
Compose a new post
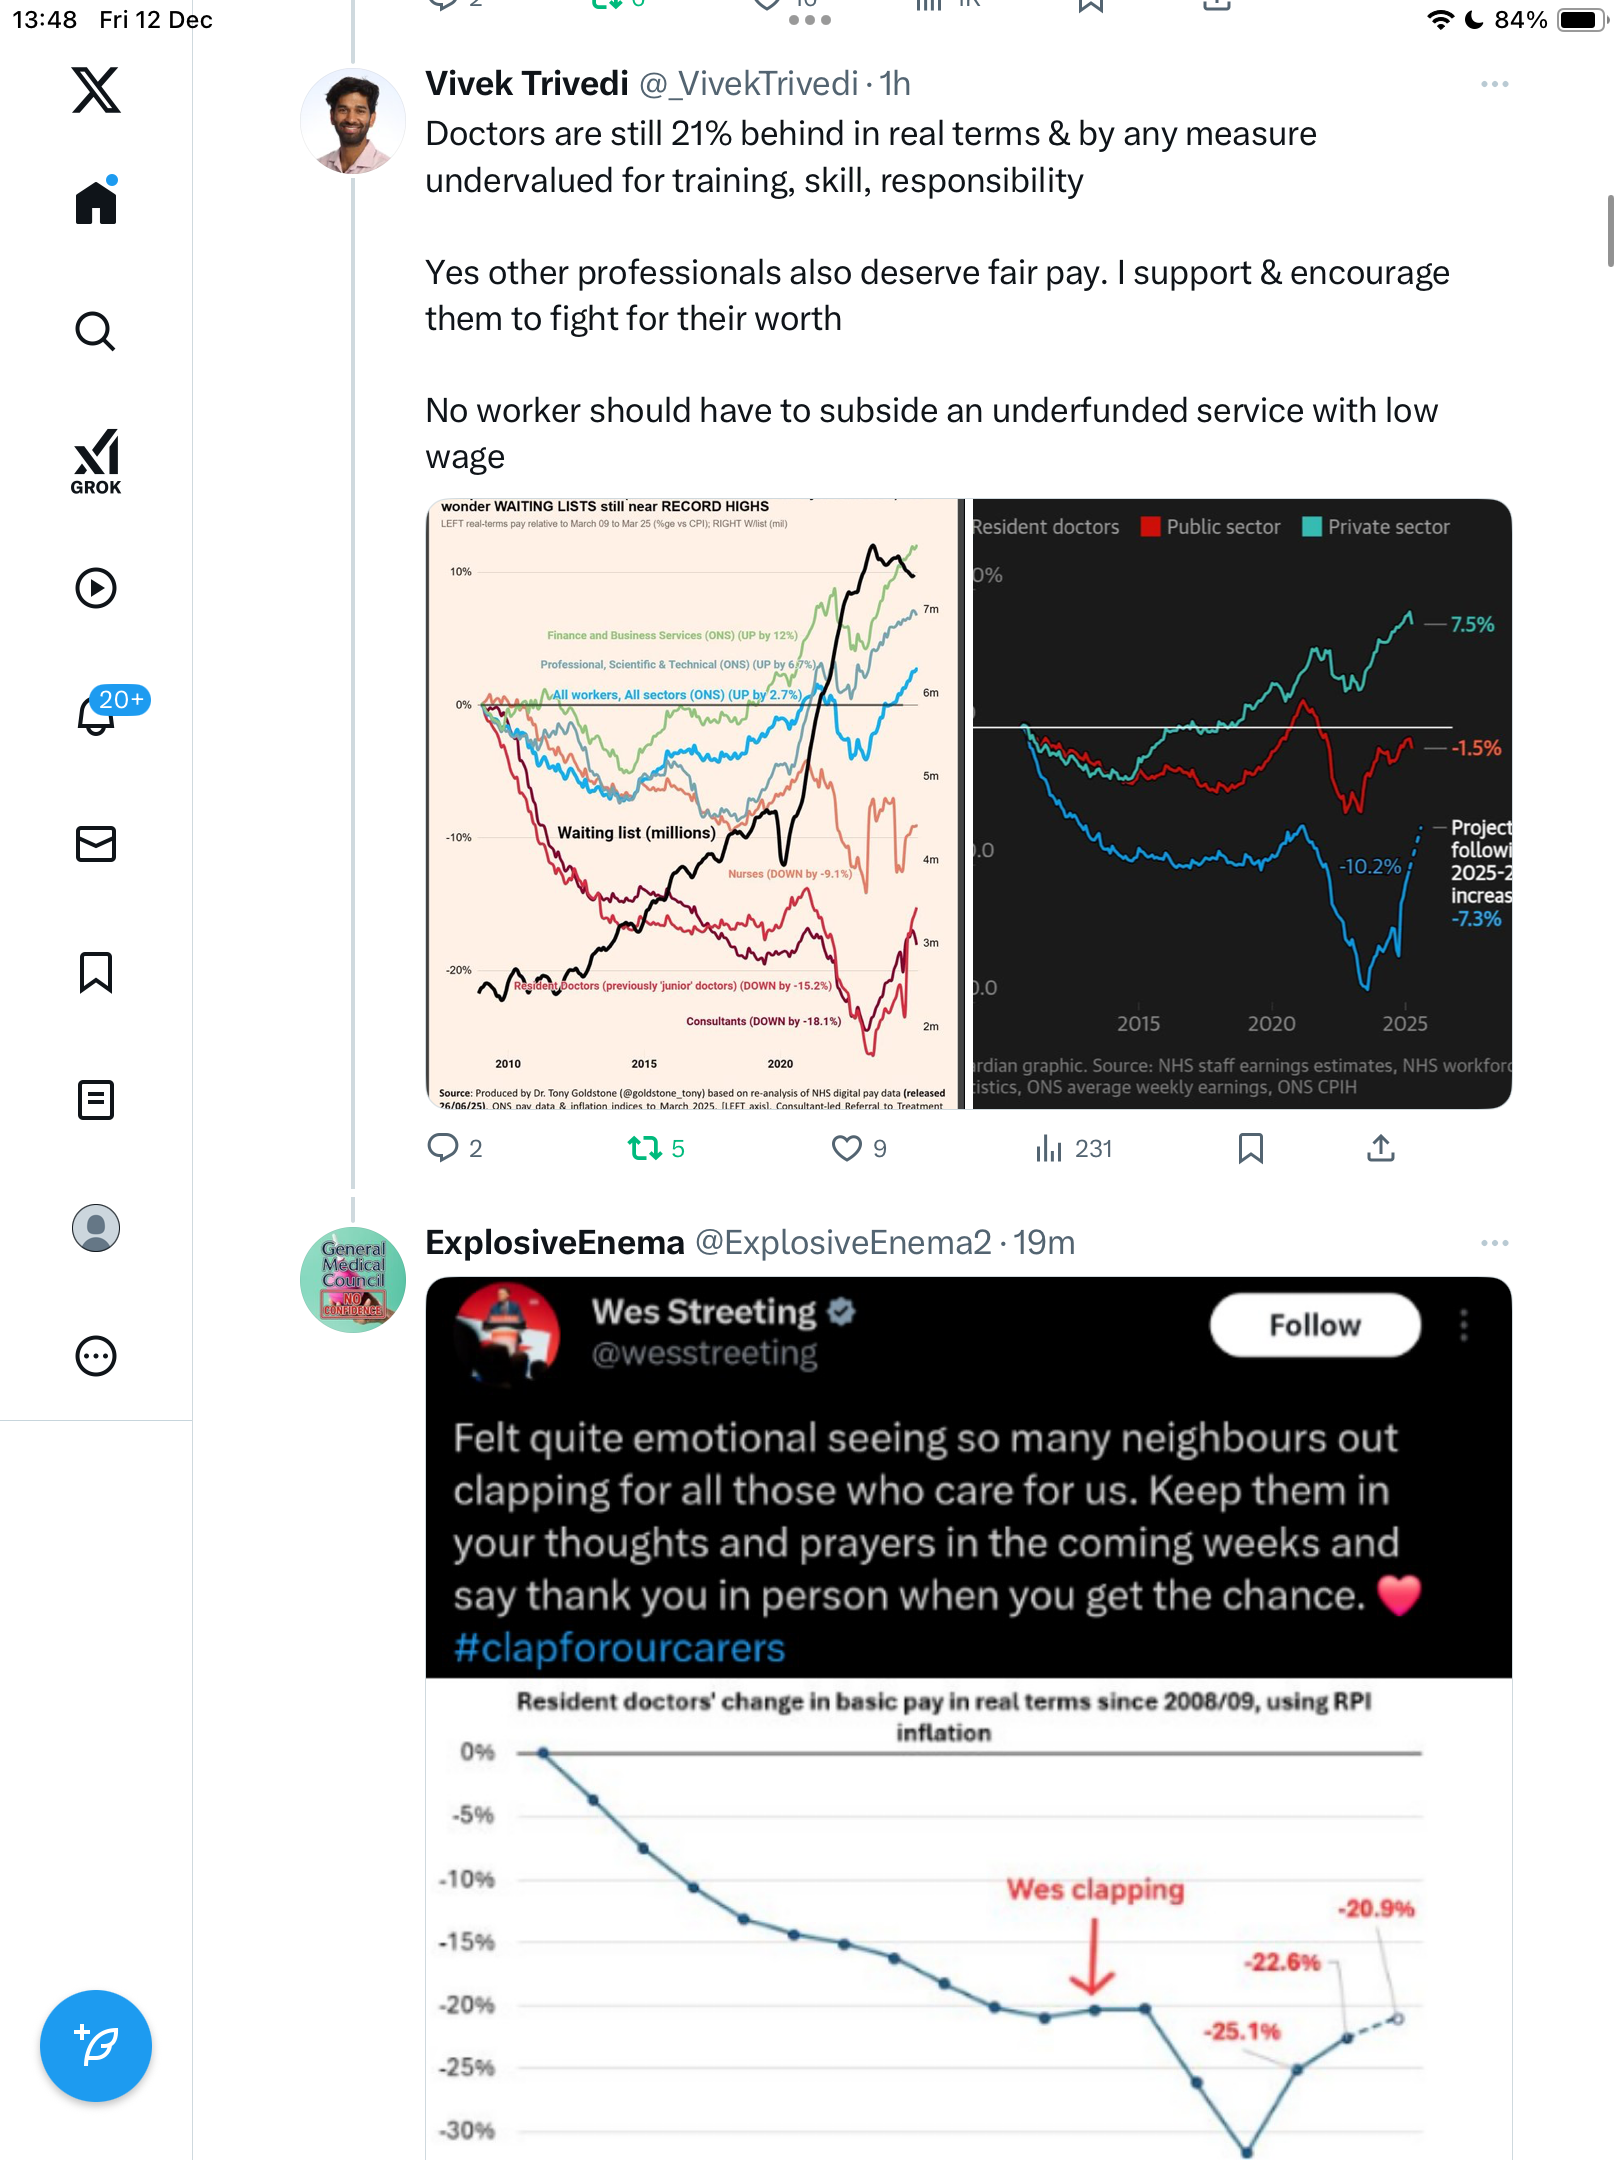96,2046
